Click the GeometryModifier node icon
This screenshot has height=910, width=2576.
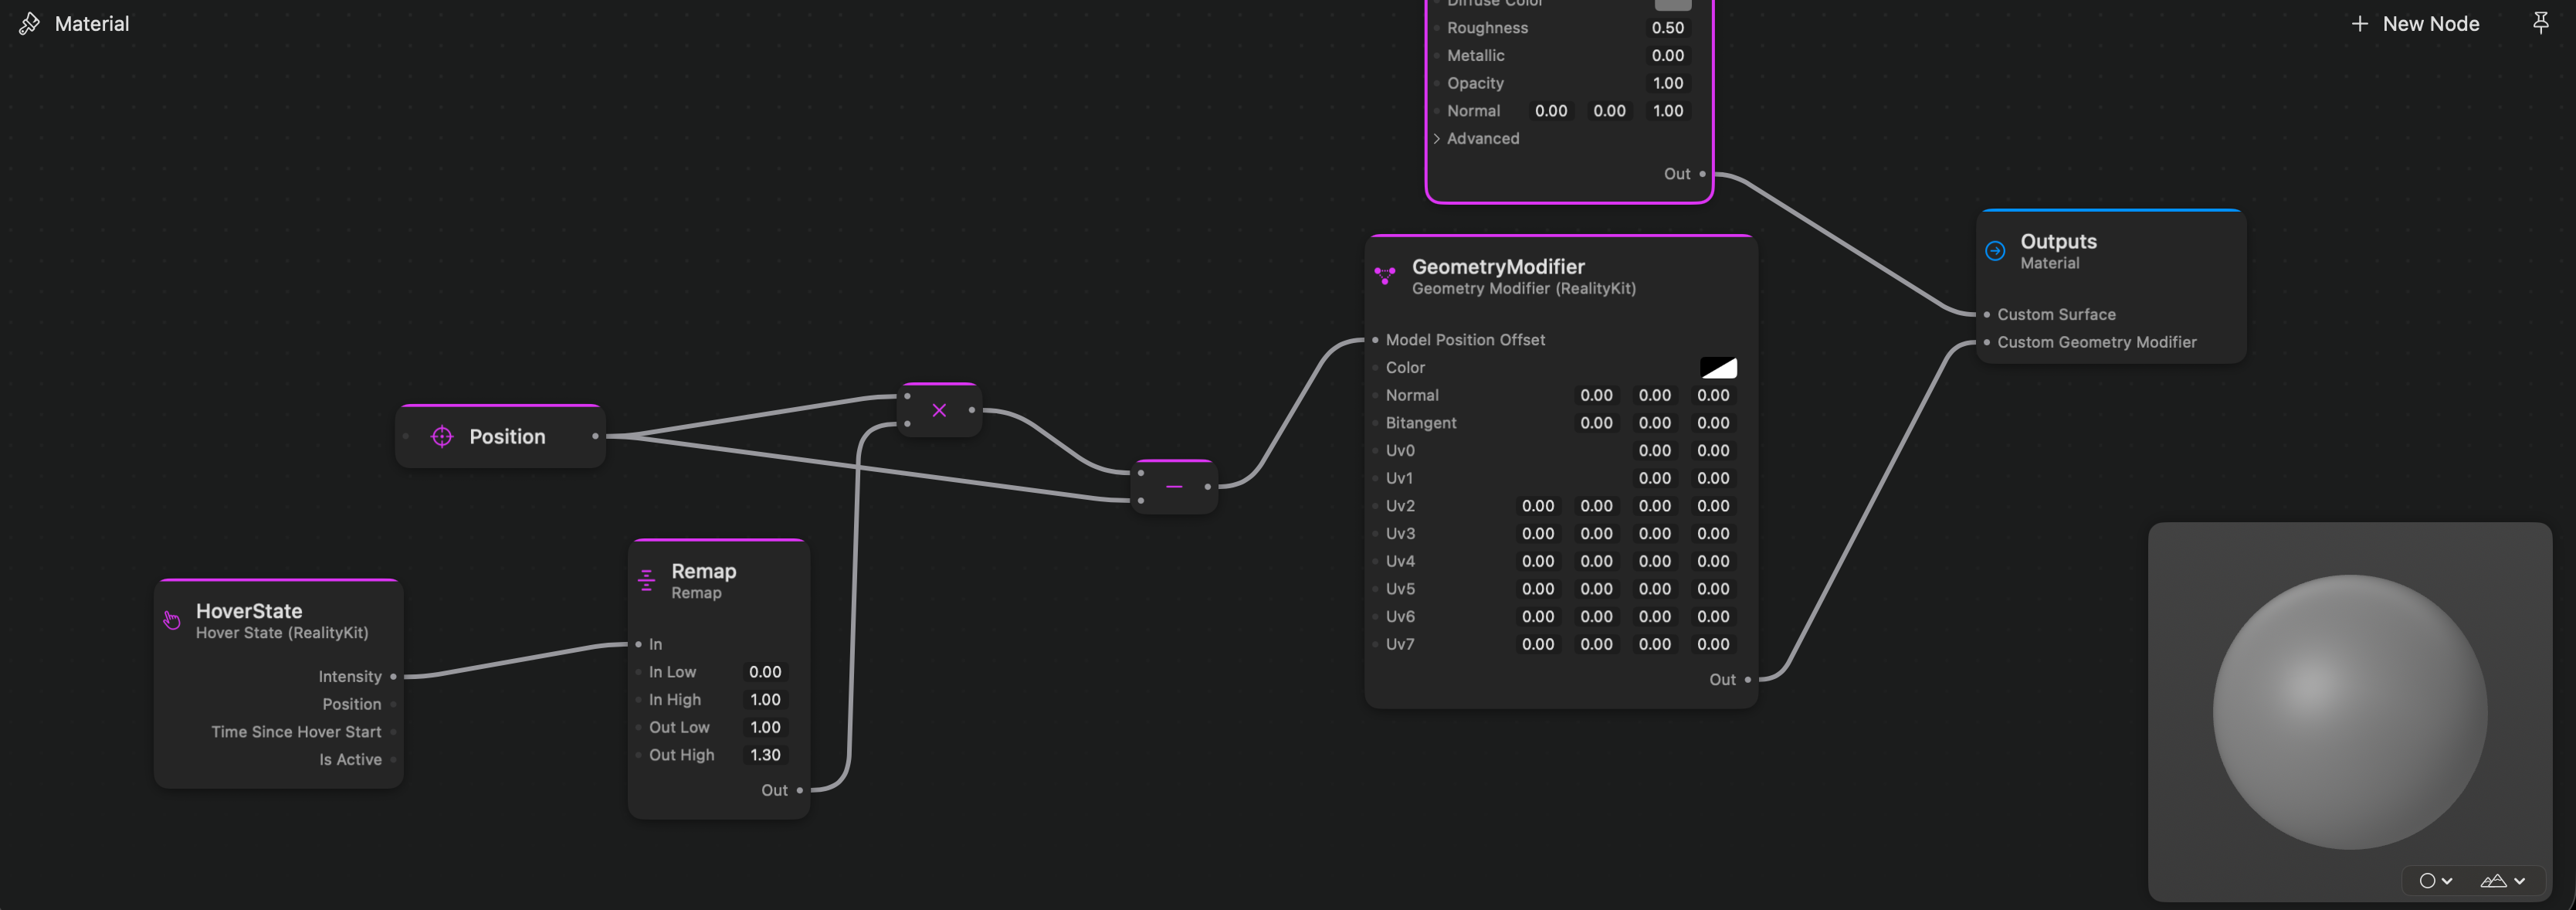[1385, 275]
